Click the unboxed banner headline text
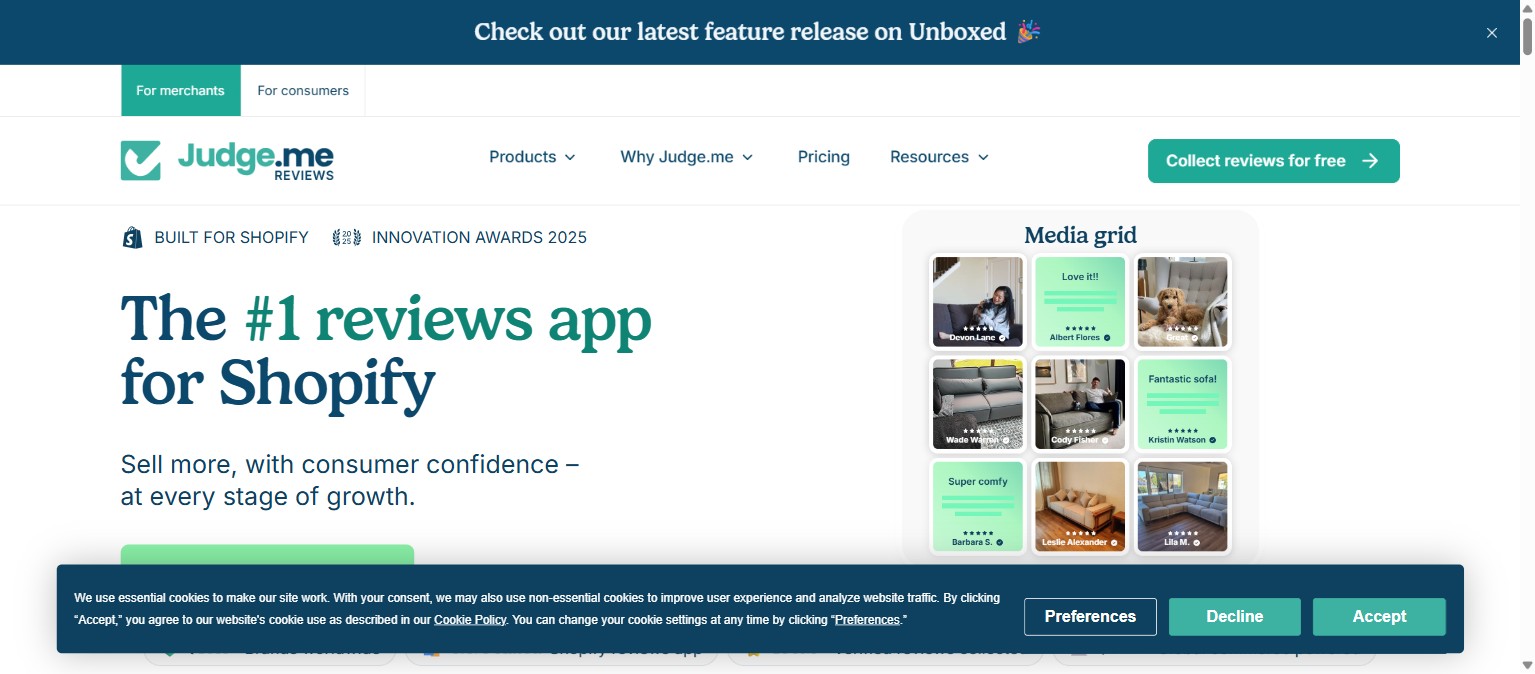Screen dimensions: 1535x674 [x=740, y=32]
